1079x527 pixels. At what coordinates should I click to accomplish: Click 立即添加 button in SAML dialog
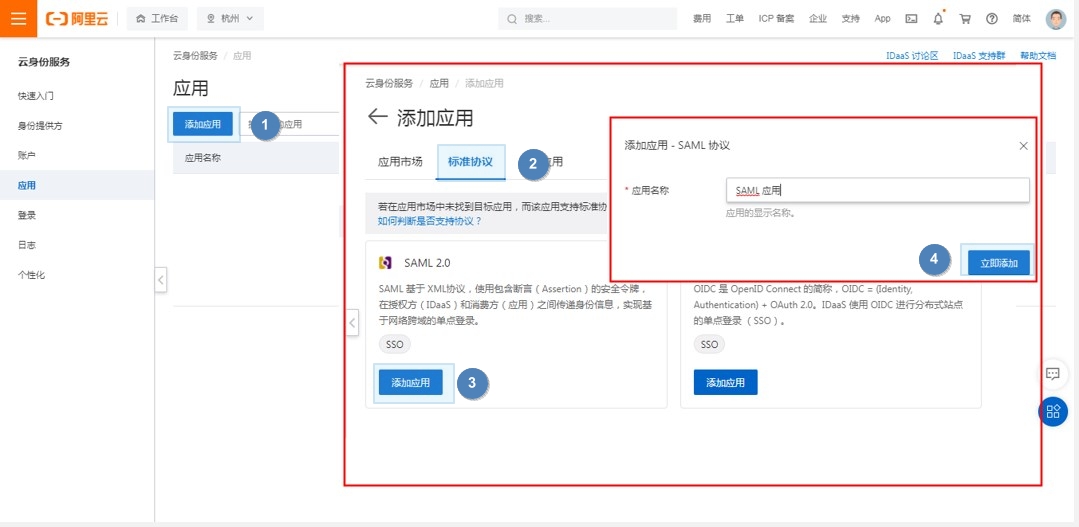coord(998,263)
